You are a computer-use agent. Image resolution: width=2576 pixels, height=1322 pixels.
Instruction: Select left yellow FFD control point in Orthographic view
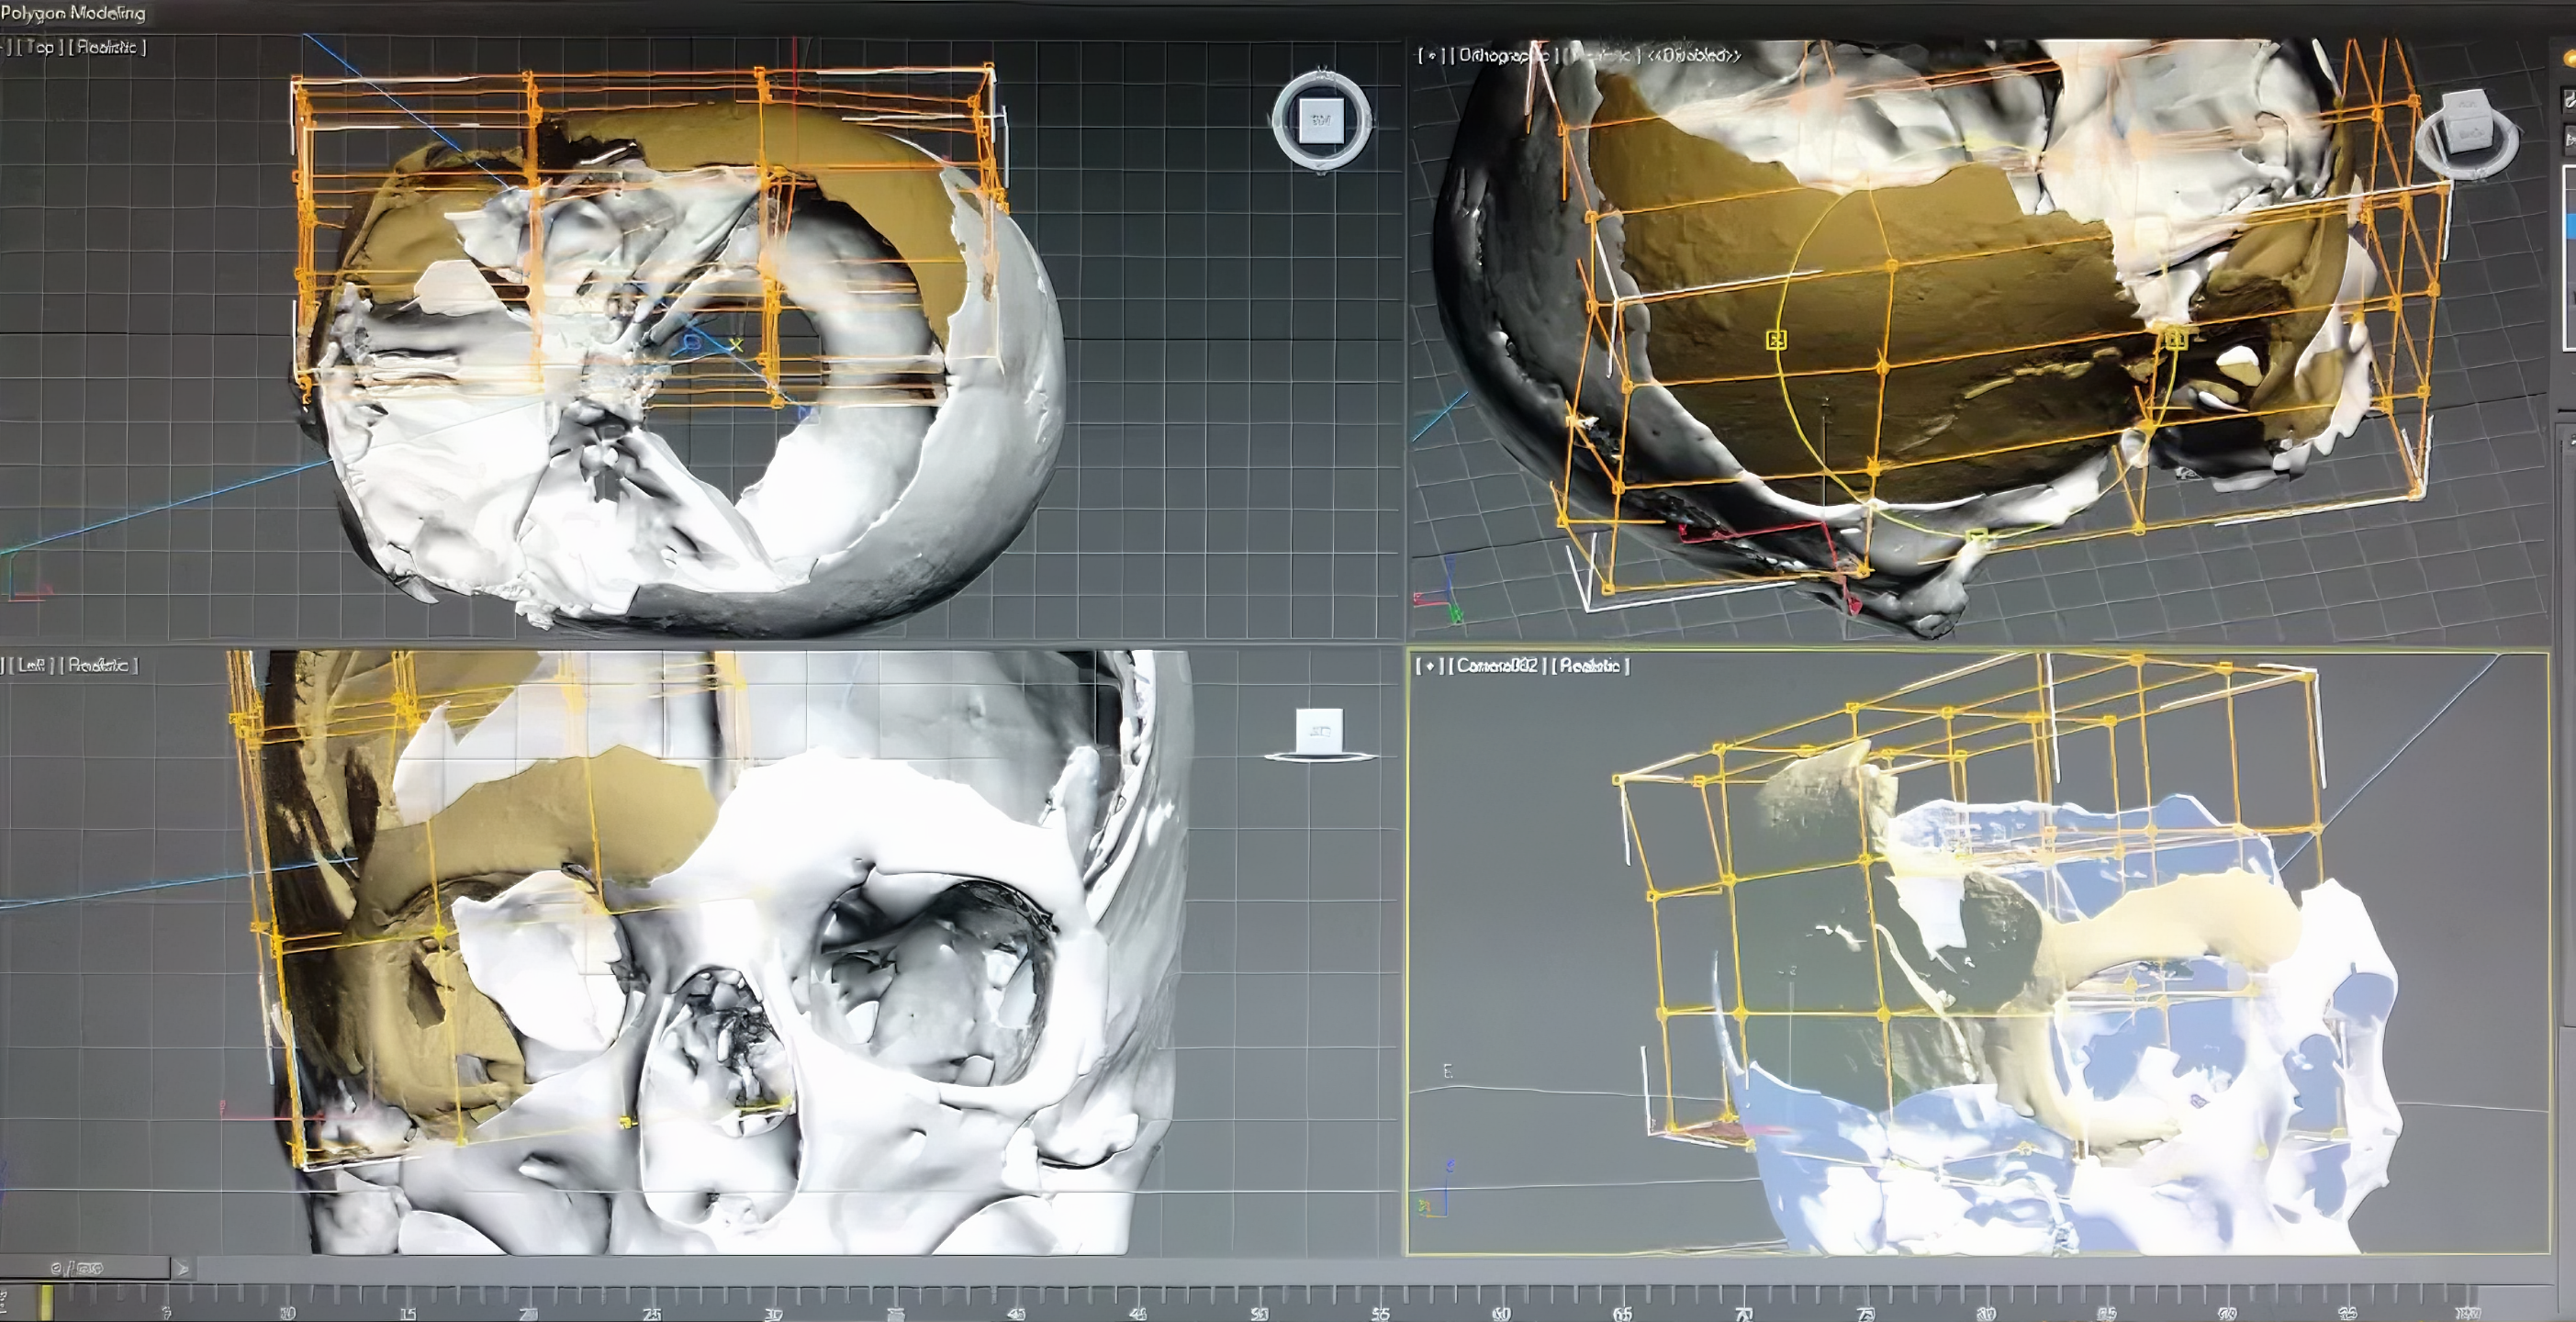coord(1776,340)
